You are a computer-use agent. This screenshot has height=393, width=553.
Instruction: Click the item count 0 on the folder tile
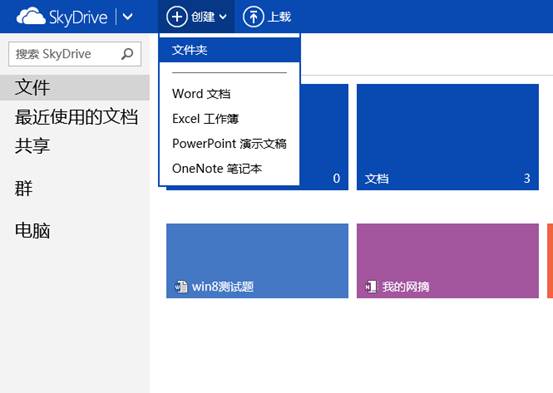(336, 178)
